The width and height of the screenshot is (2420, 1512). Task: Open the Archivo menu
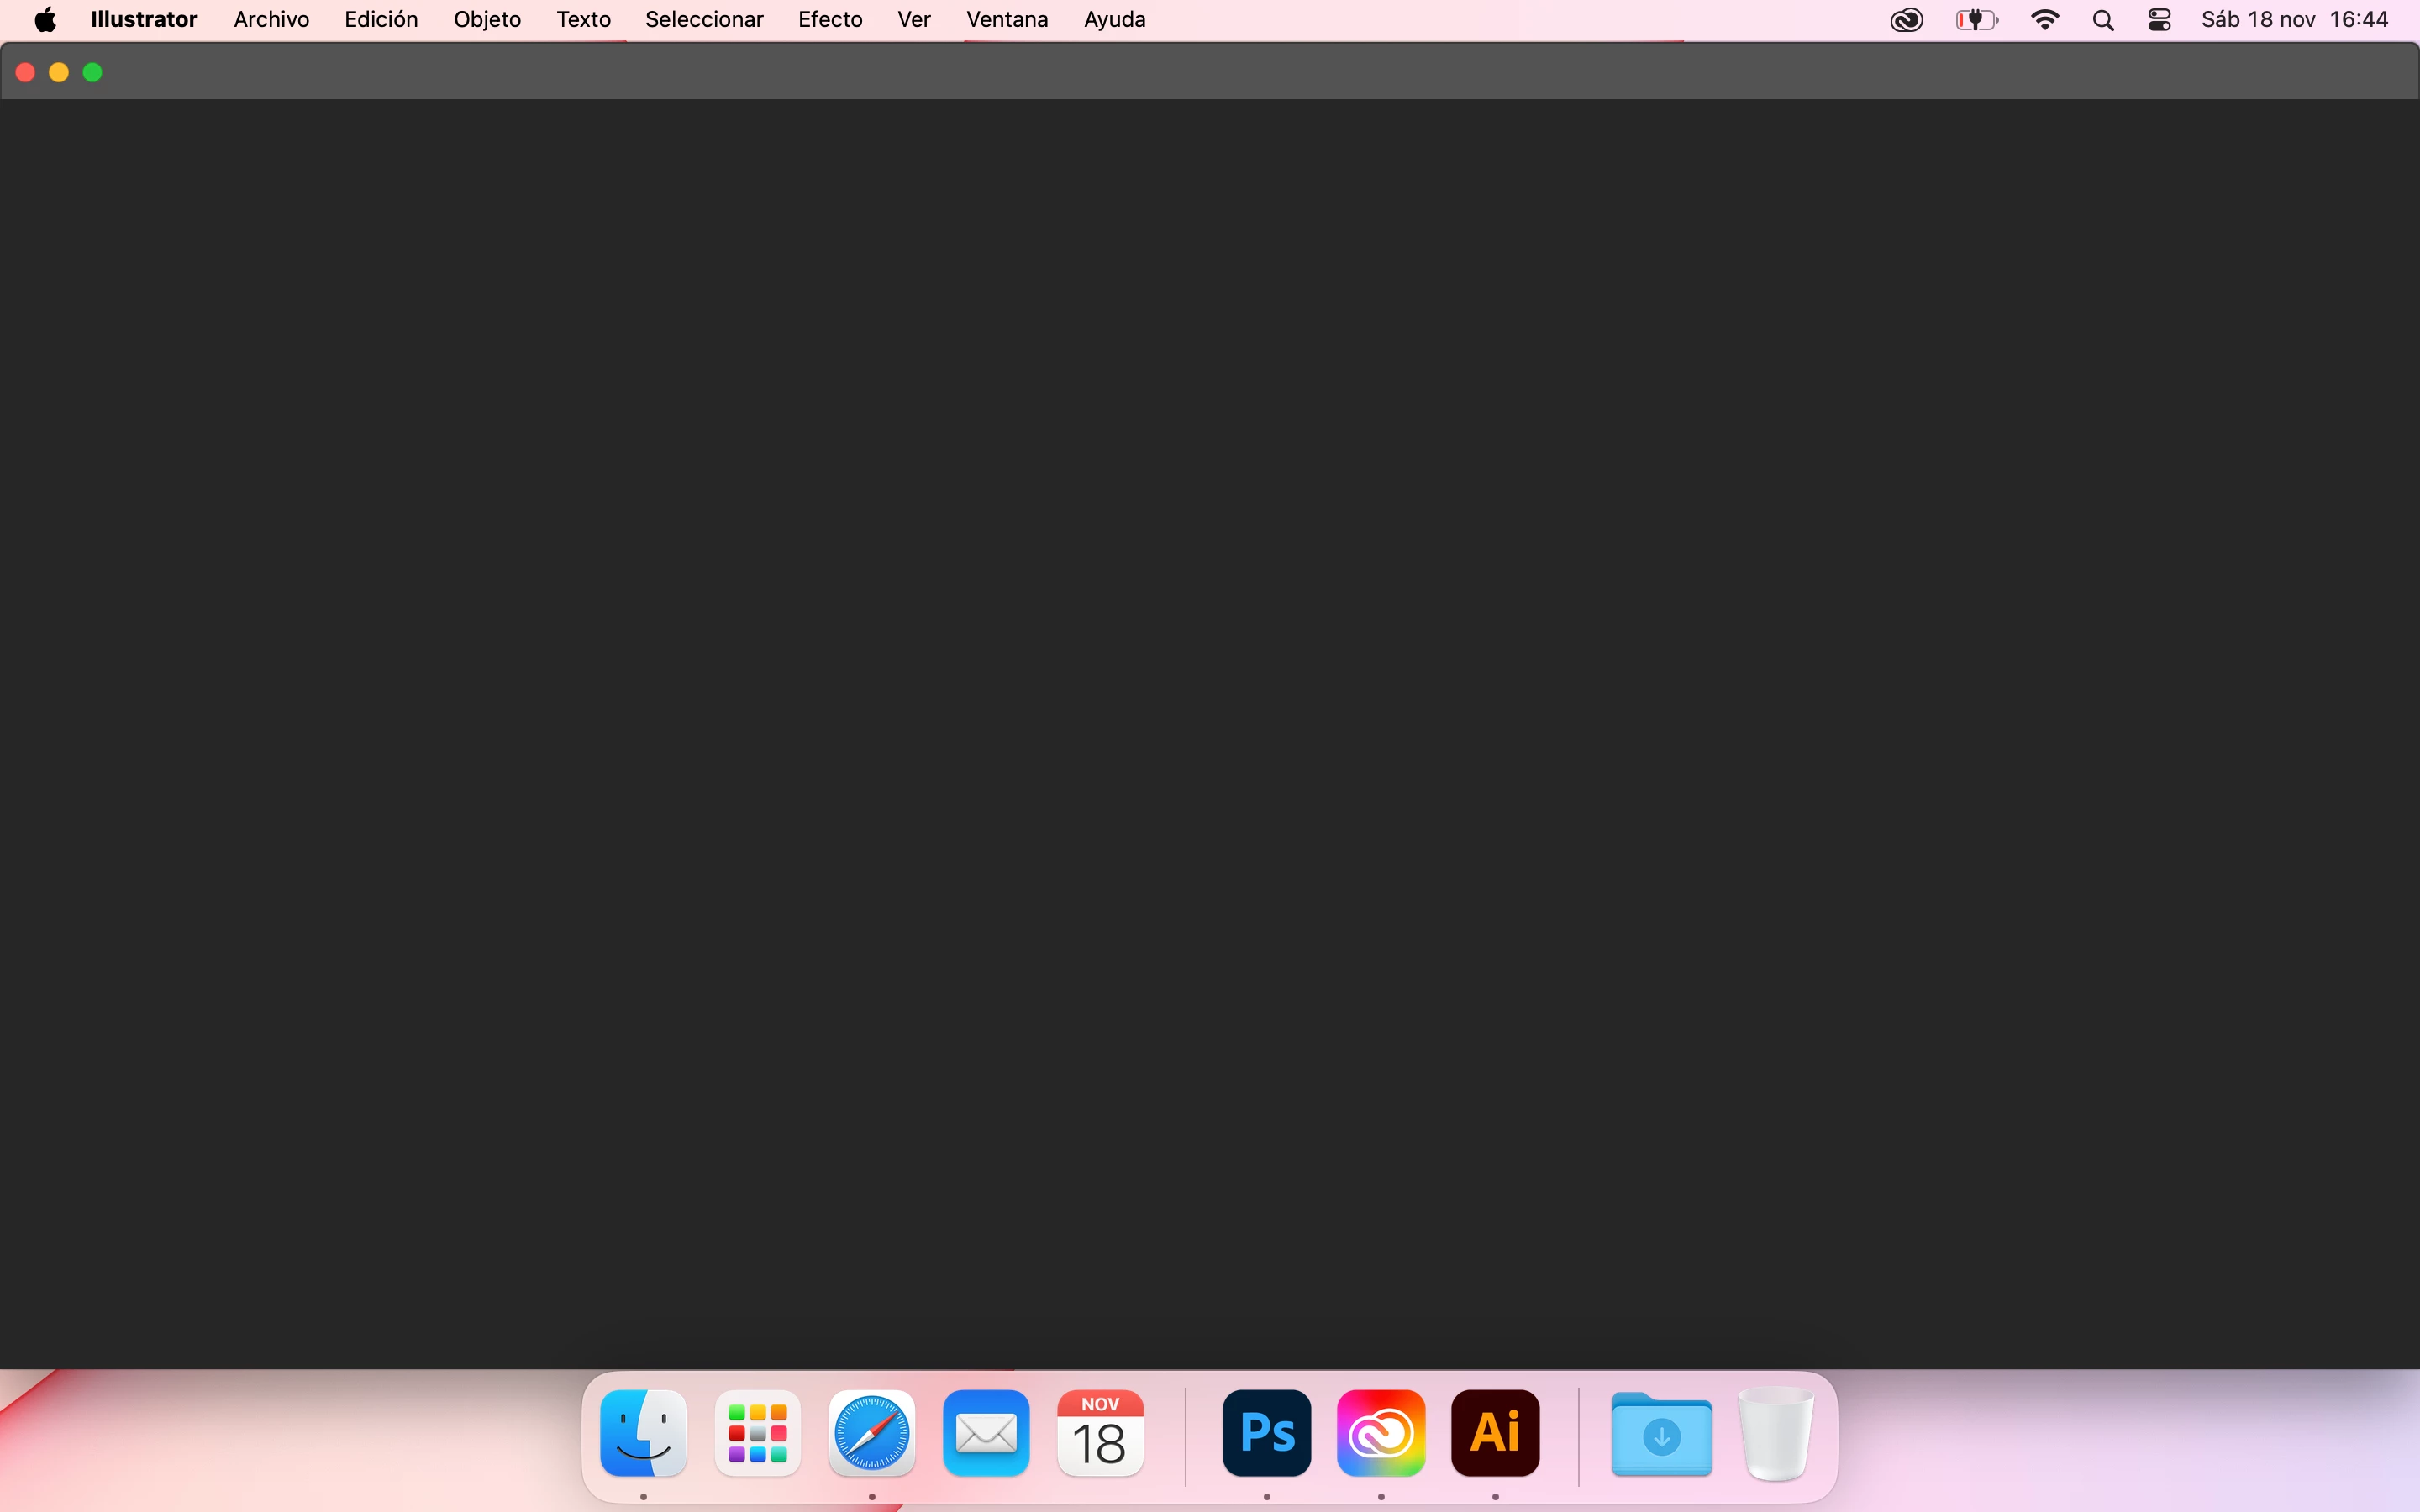pyautogui.click(x=271, y=20)
